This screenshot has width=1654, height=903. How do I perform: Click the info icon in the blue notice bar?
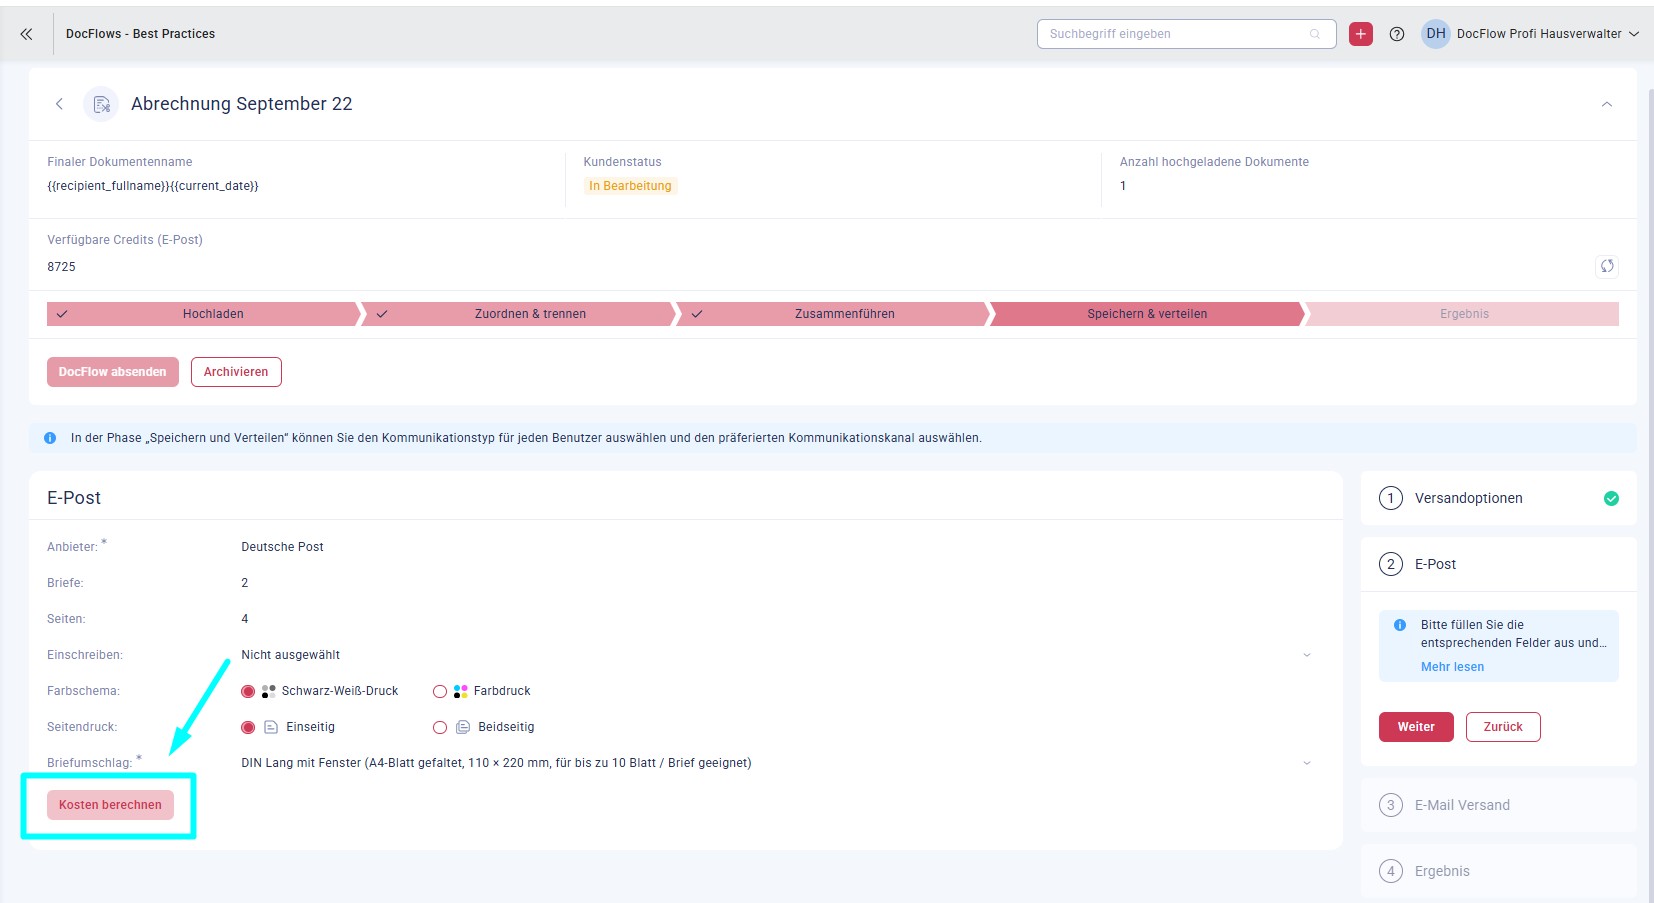pyautogui.click(x=50, y=438)
